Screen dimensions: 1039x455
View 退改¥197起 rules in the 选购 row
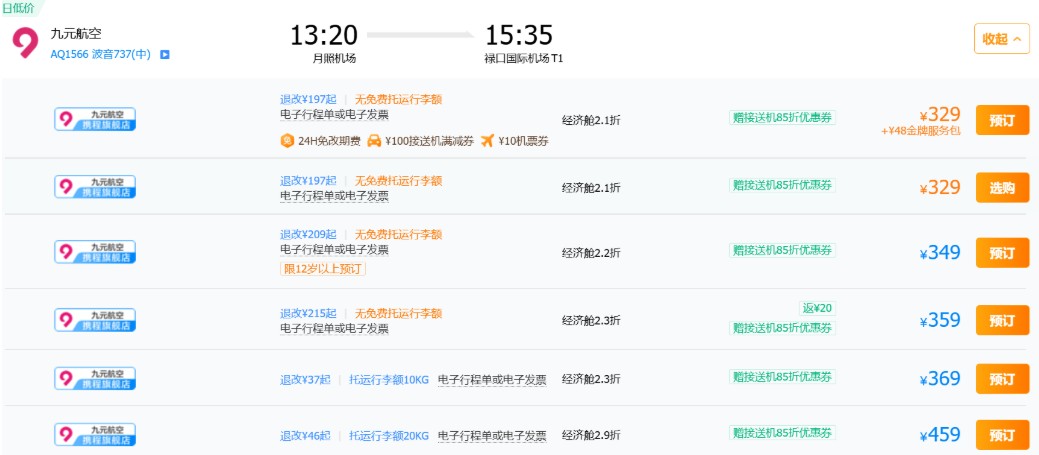(308, 181)
